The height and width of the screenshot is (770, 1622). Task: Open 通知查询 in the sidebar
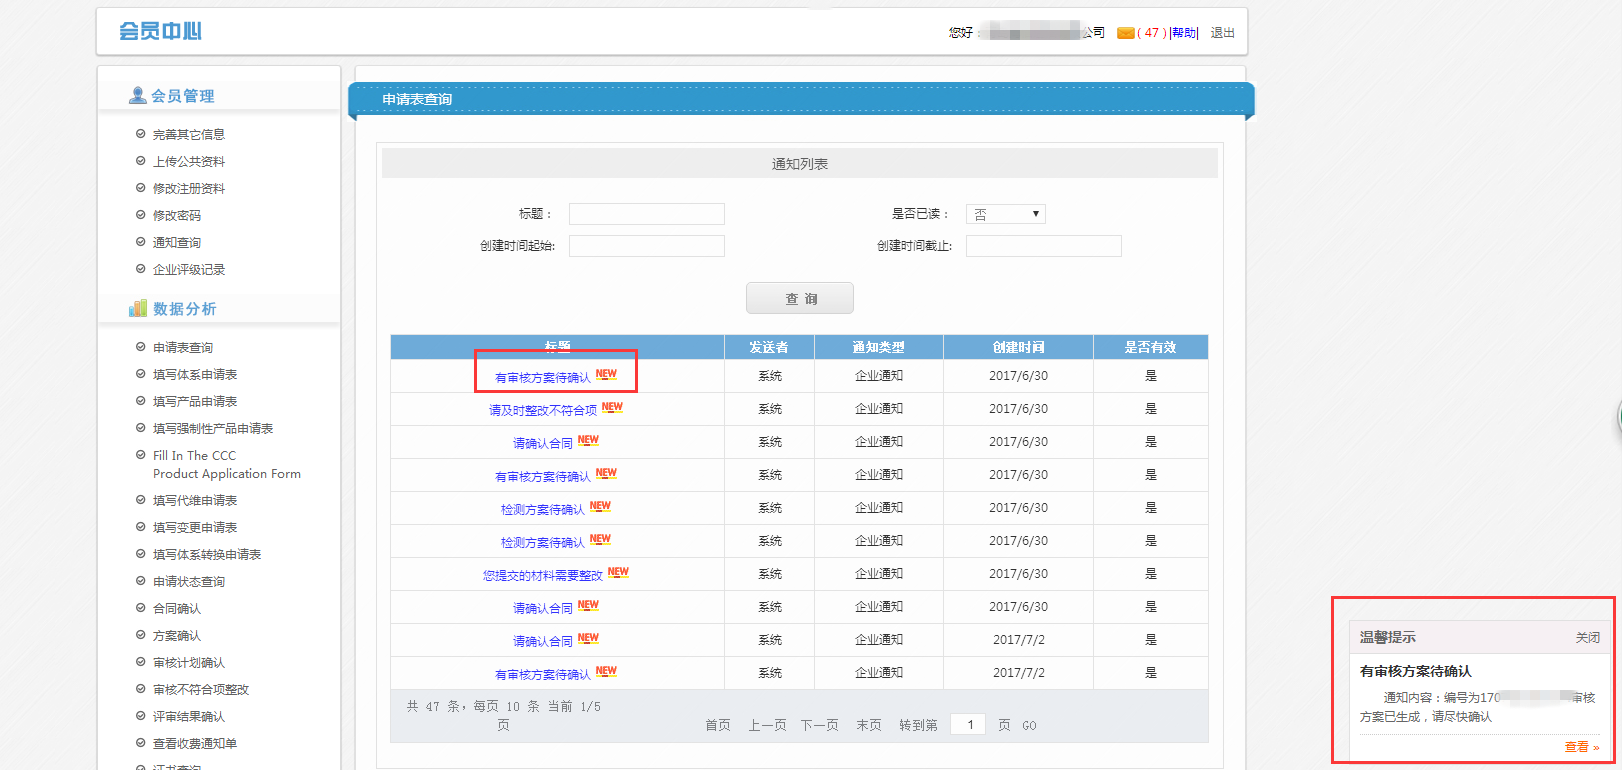coord(177,242)
